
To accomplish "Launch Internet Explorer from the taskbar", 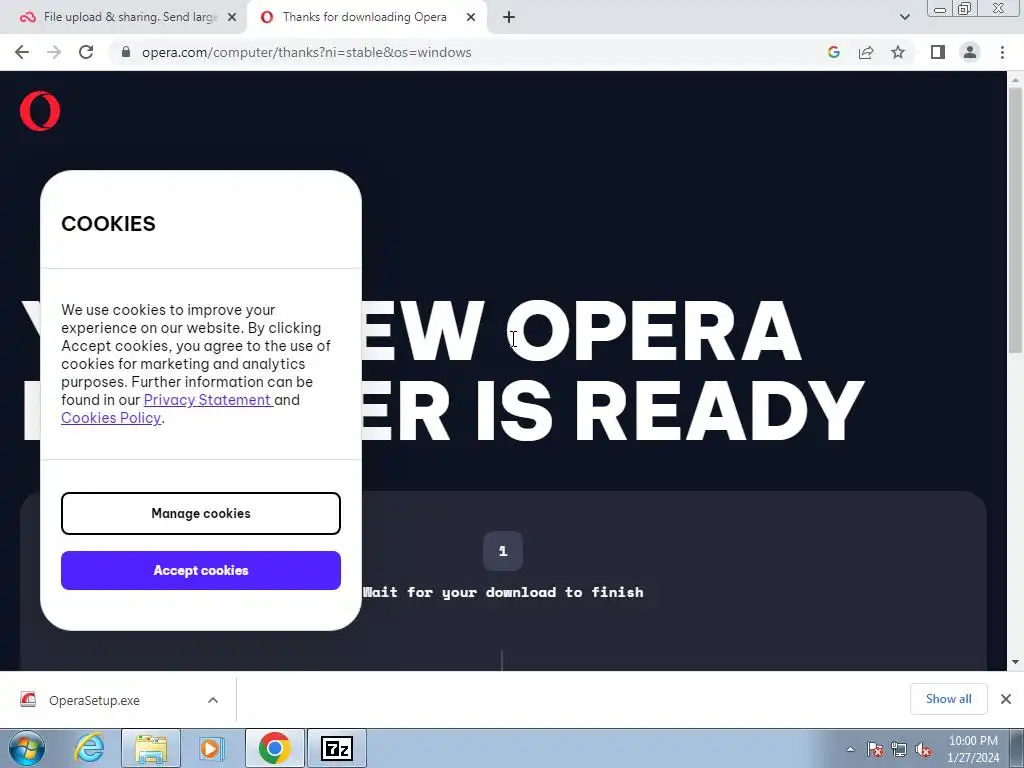I will (x=89, y=748).
